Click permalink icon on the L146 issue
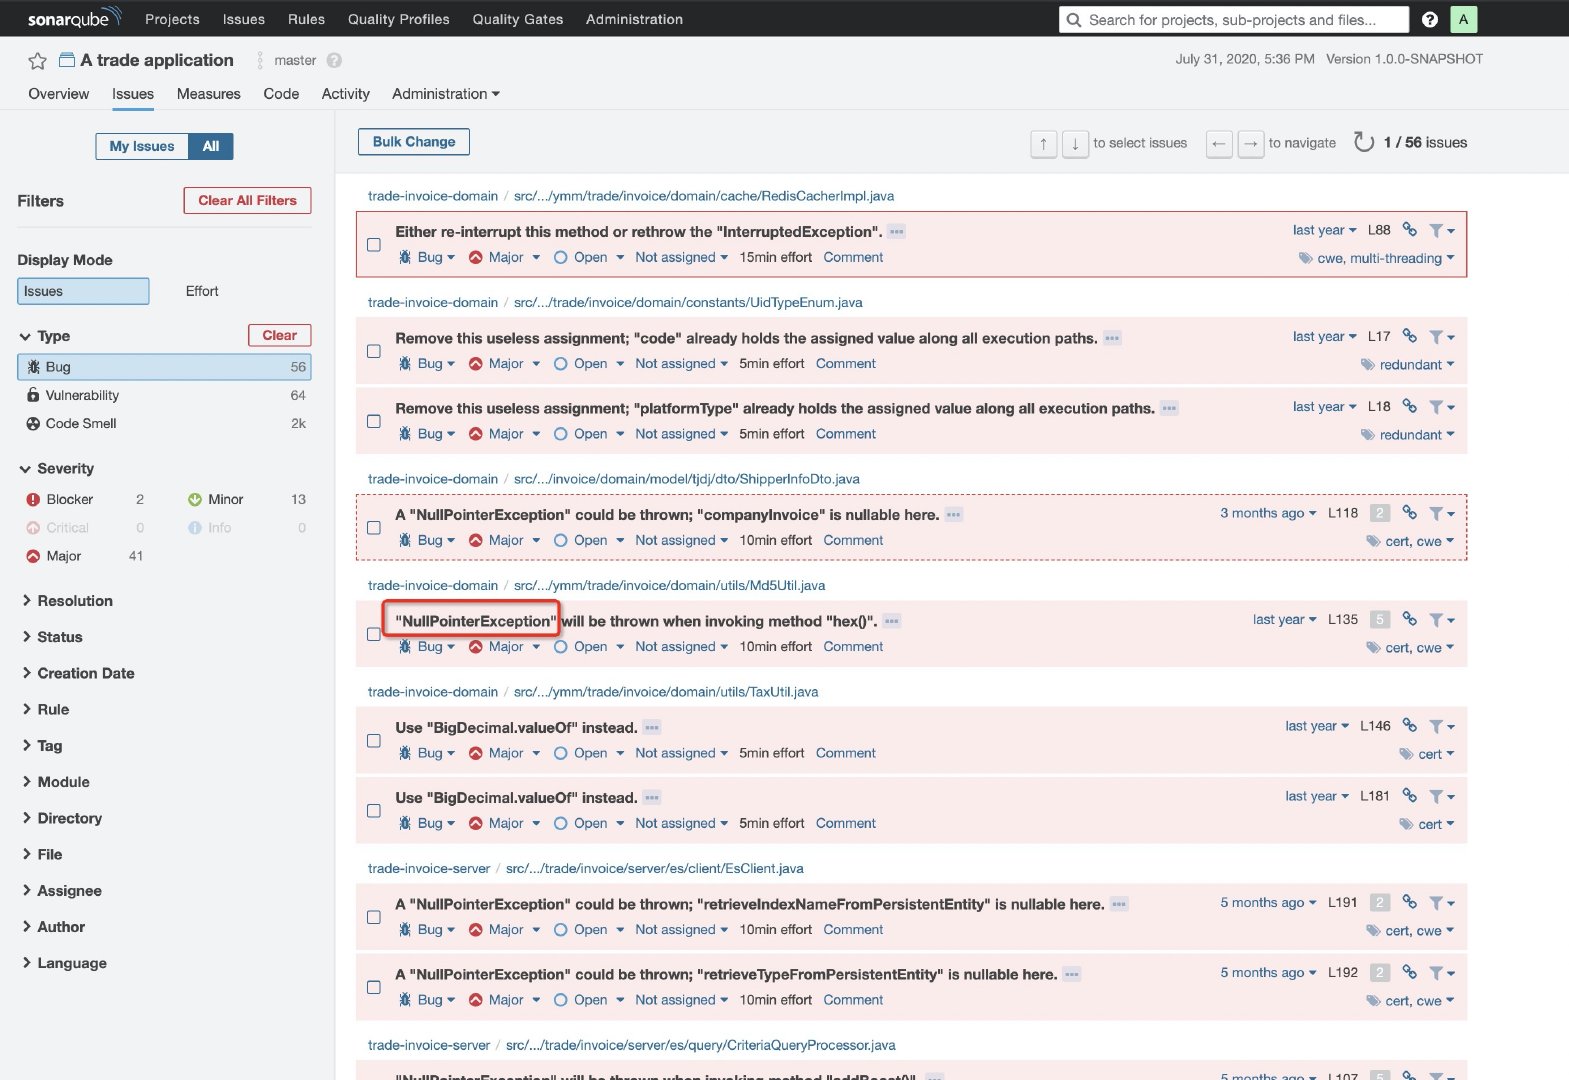1569x1080 pixels. [x=1409, y=725]
